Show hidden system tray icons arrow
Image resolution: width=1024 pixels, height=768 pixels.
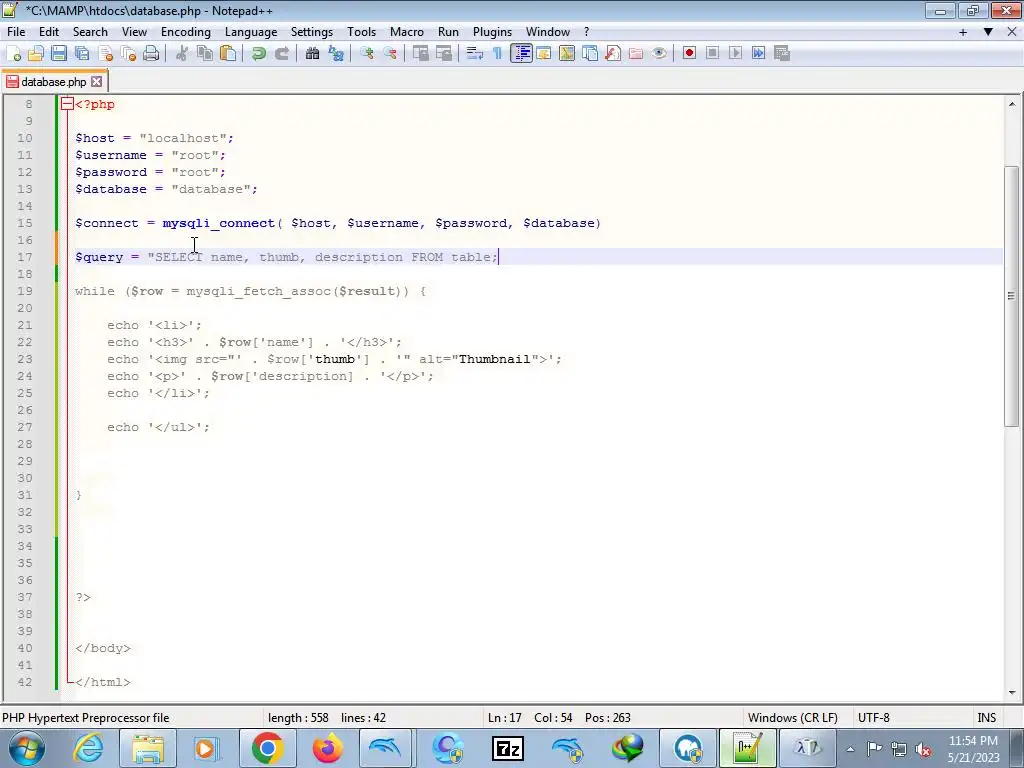(850, 749)
